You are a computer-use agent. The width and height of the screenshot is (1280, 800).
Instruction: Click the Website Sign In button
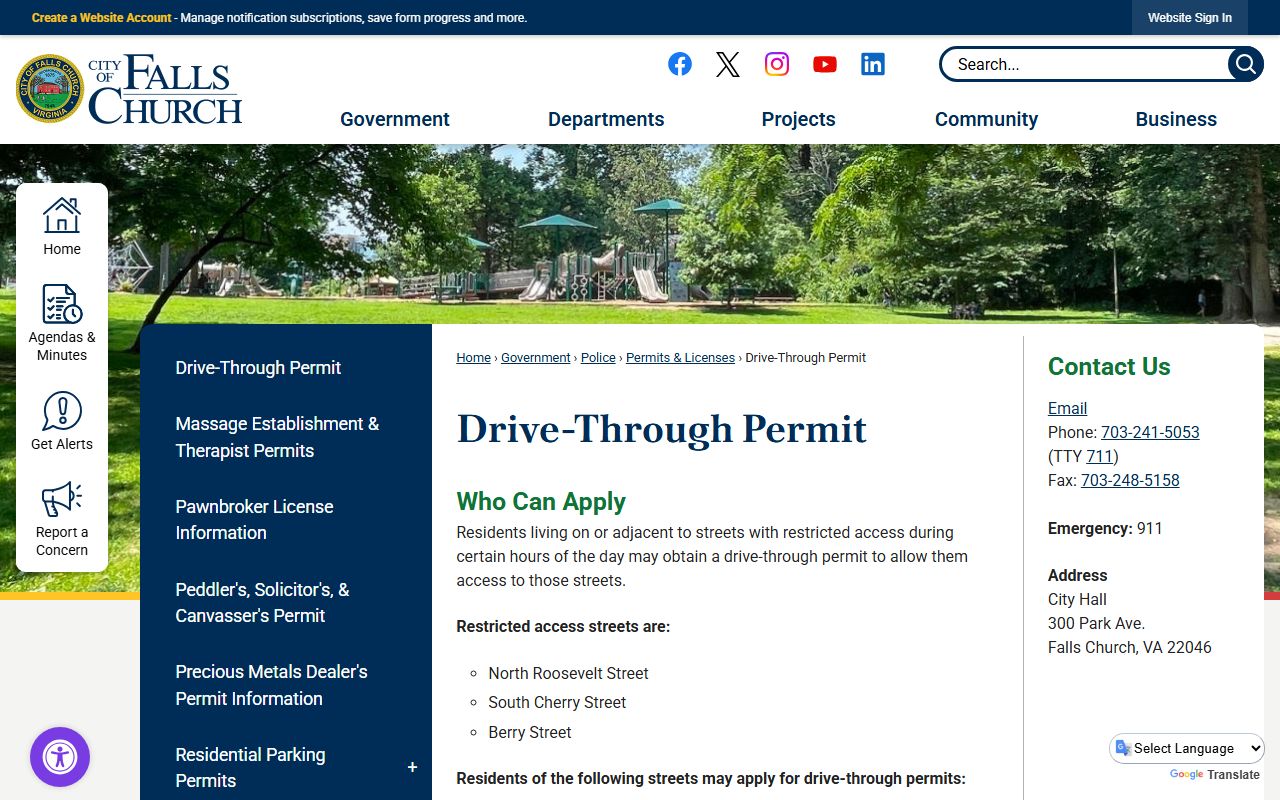(x=1190, y=18)
